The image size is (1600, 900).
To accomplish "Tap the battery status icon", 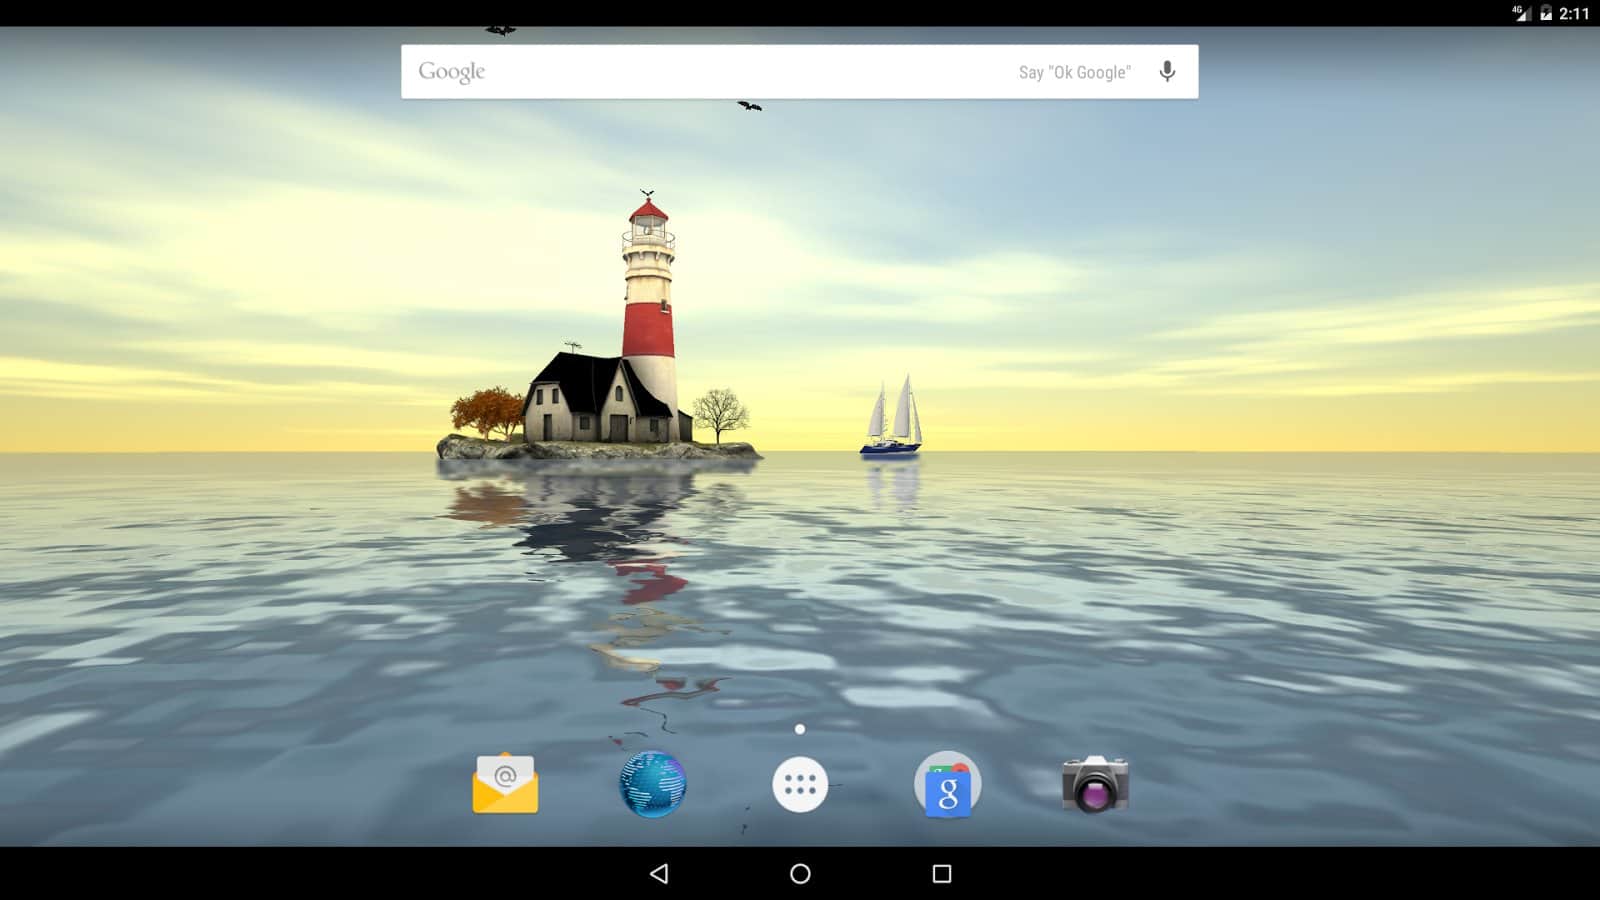I will point(1546,13).
